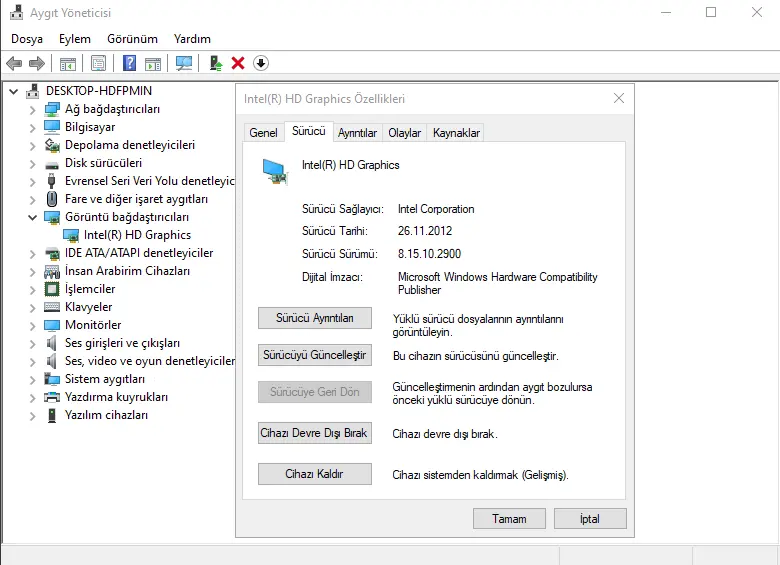This screenshot has width=780, height=565.
Task: Click the scan for hardware changes icon
Action: point(184,63)
